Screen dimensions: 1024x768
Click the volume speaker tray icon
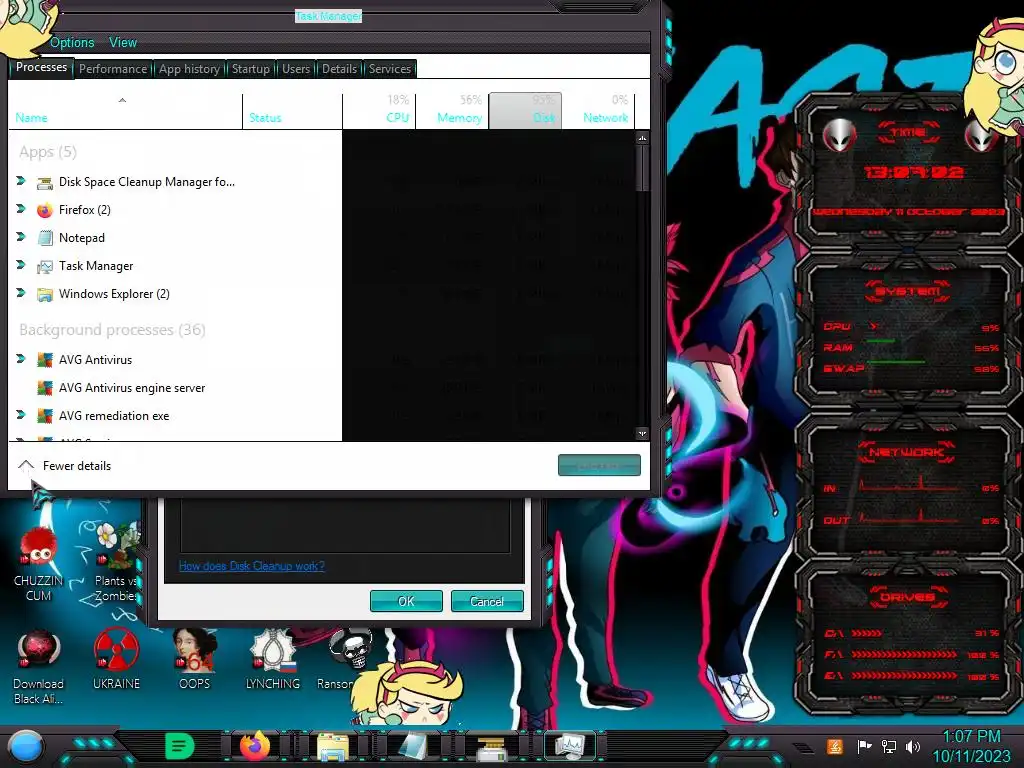[x=913, y=746]
